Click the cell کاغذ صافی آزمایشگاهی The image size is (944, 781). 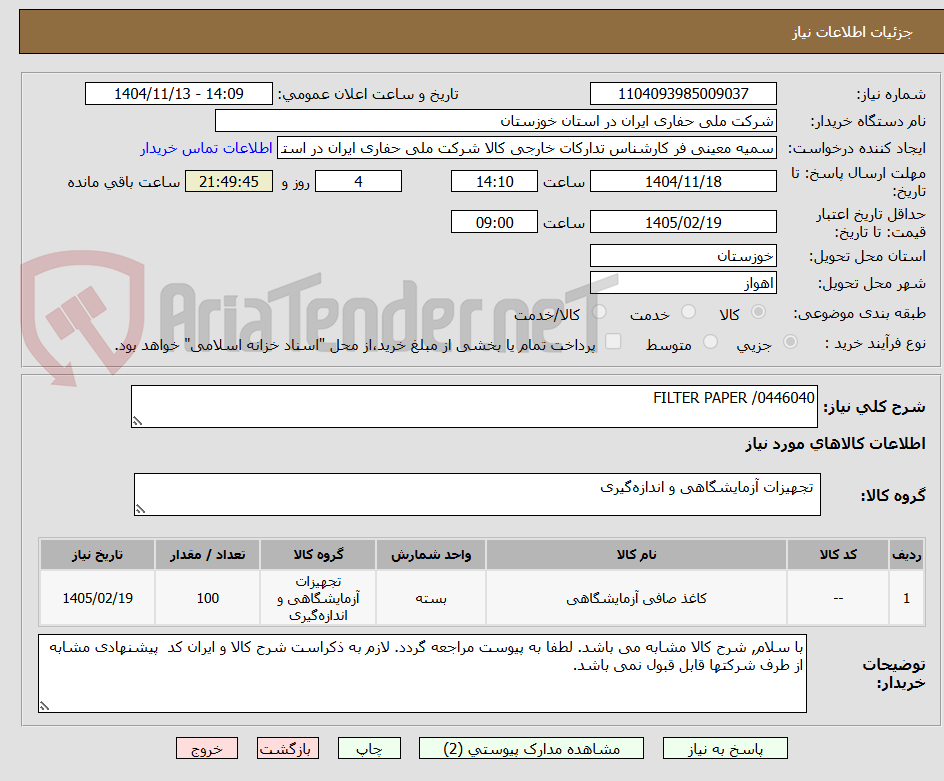click(636, 598)
